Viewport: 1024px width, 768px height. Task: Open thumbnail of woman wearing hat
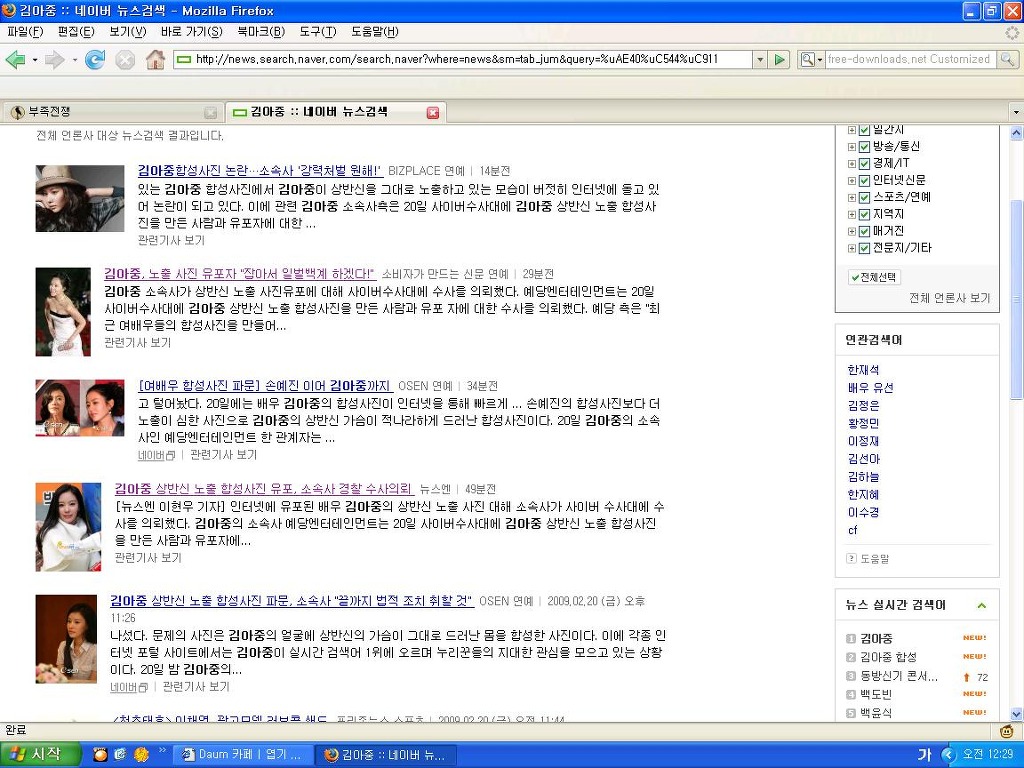tap(80, 199)
